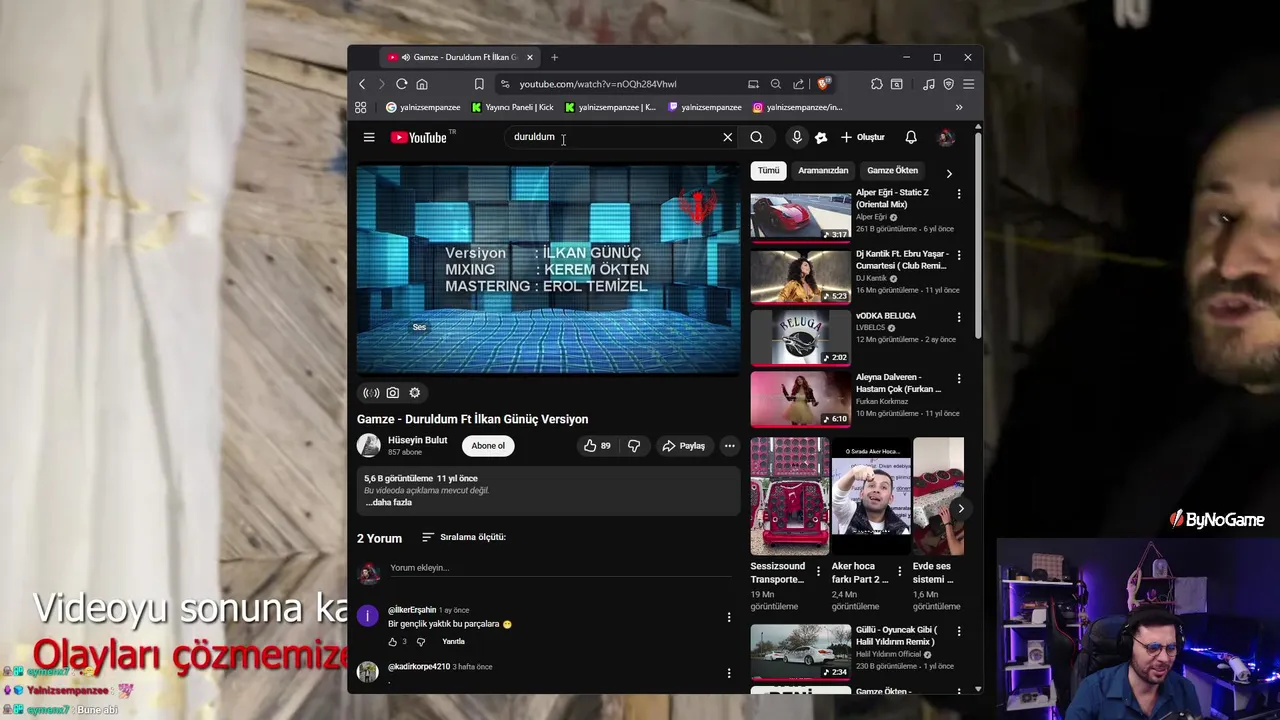Open options for Dj Kantik video

[x=959, y=255]
